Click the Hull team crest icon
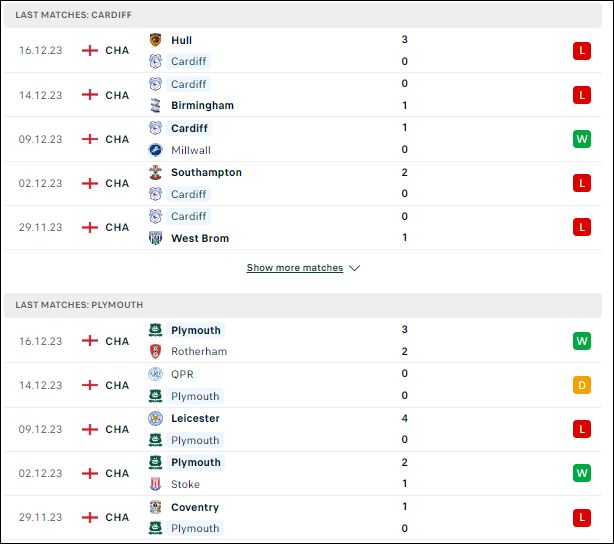 (155, 40)
